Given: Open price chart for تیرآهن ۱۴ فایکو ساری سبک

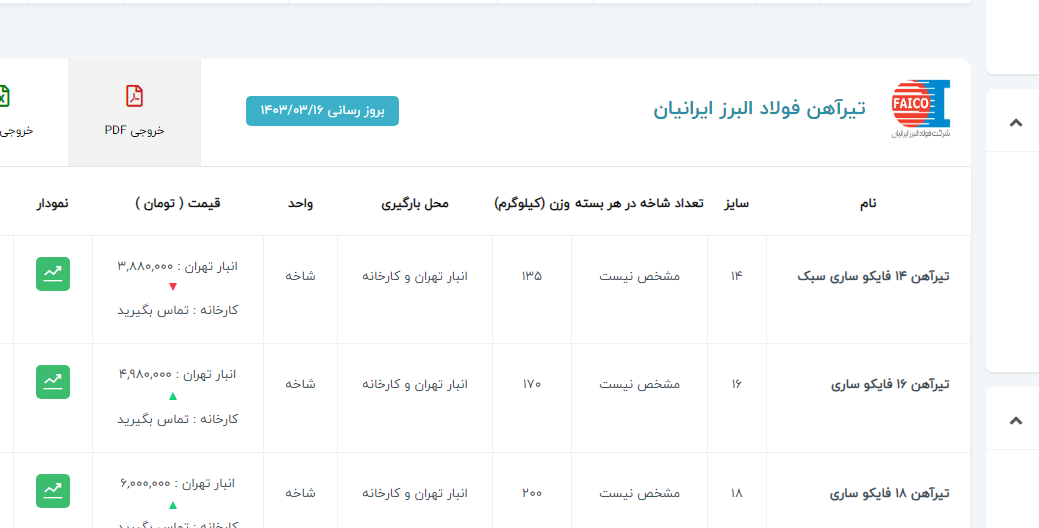Looking at the screenshot, I should [53, 274].
